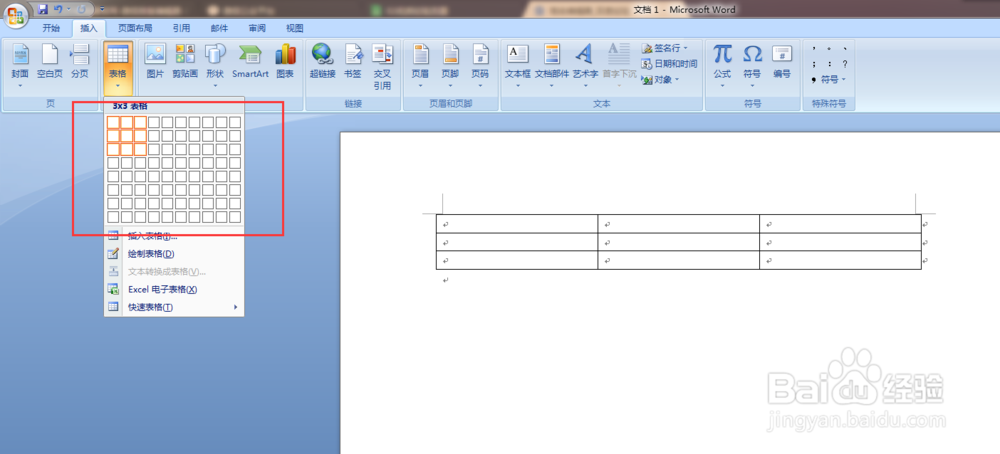Click the Office button logo
This screenshot has width=1000, height=454.
15,14
